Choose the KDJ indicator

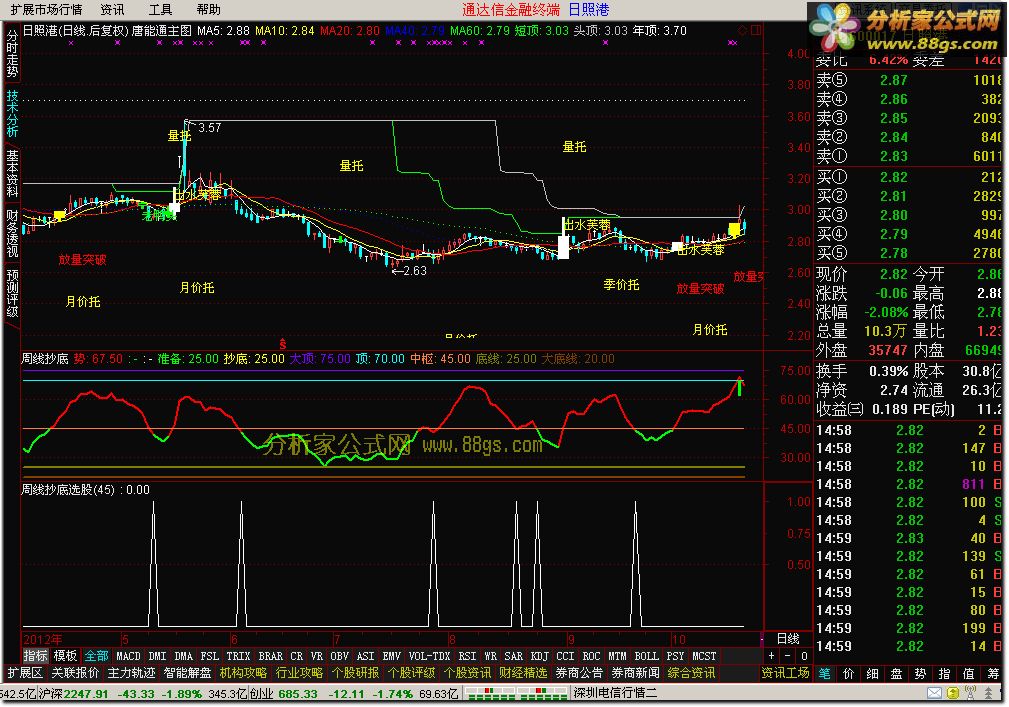[x=539, y=656]
